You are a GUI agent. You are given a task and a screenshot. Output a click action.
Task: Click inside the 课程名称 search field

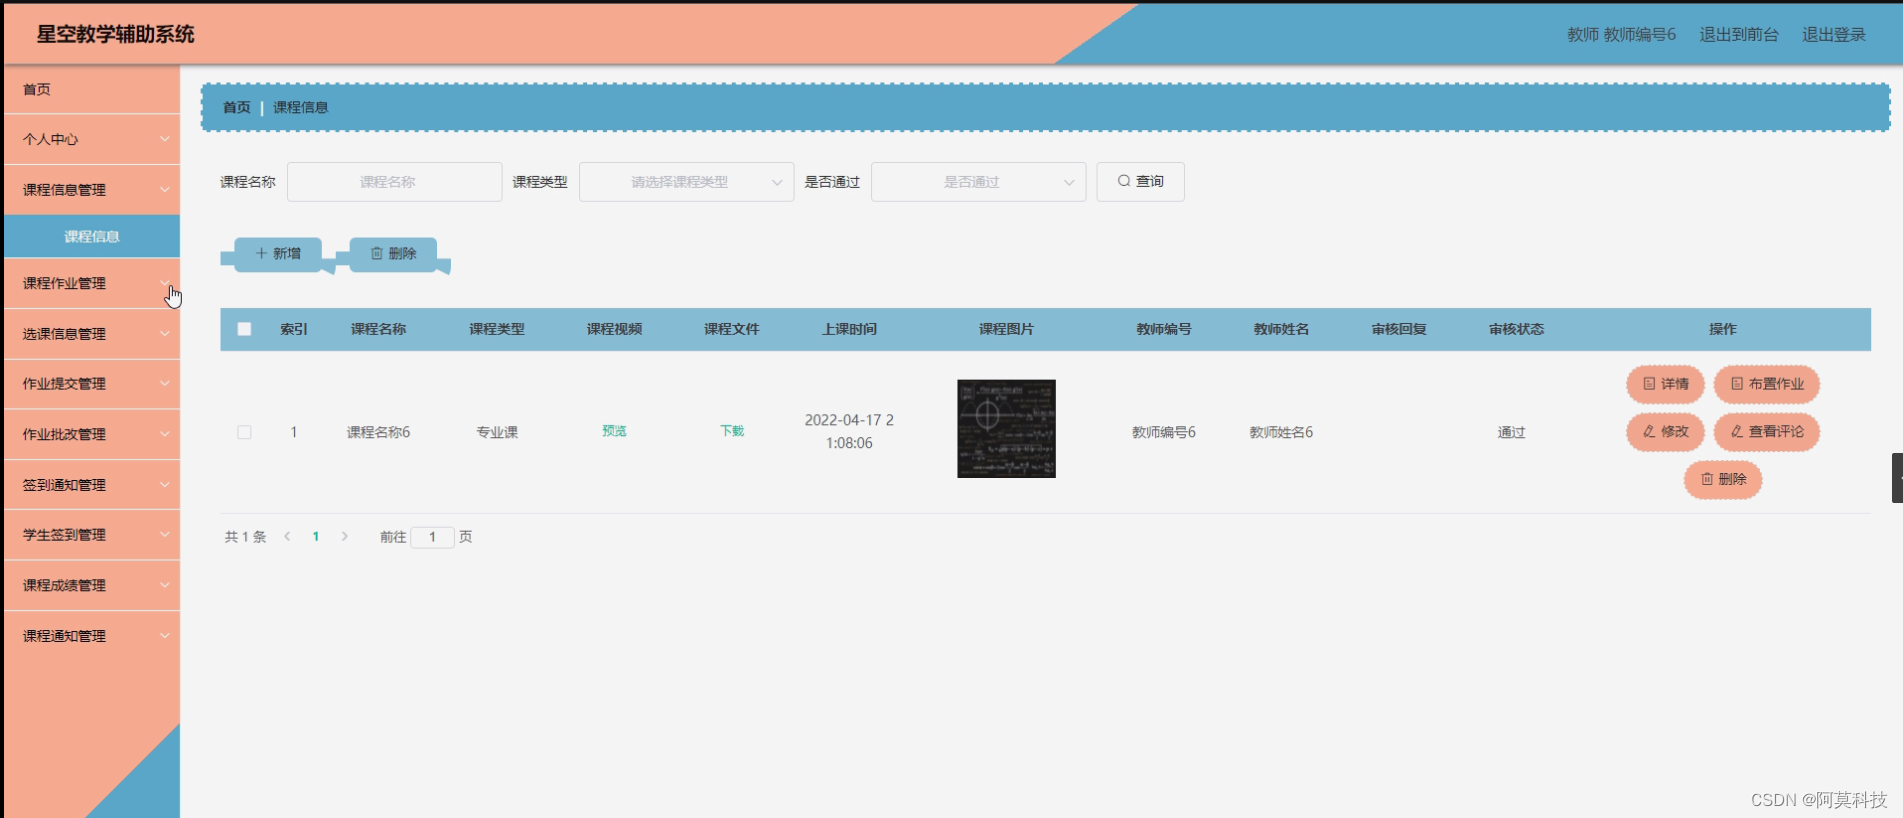394,182
